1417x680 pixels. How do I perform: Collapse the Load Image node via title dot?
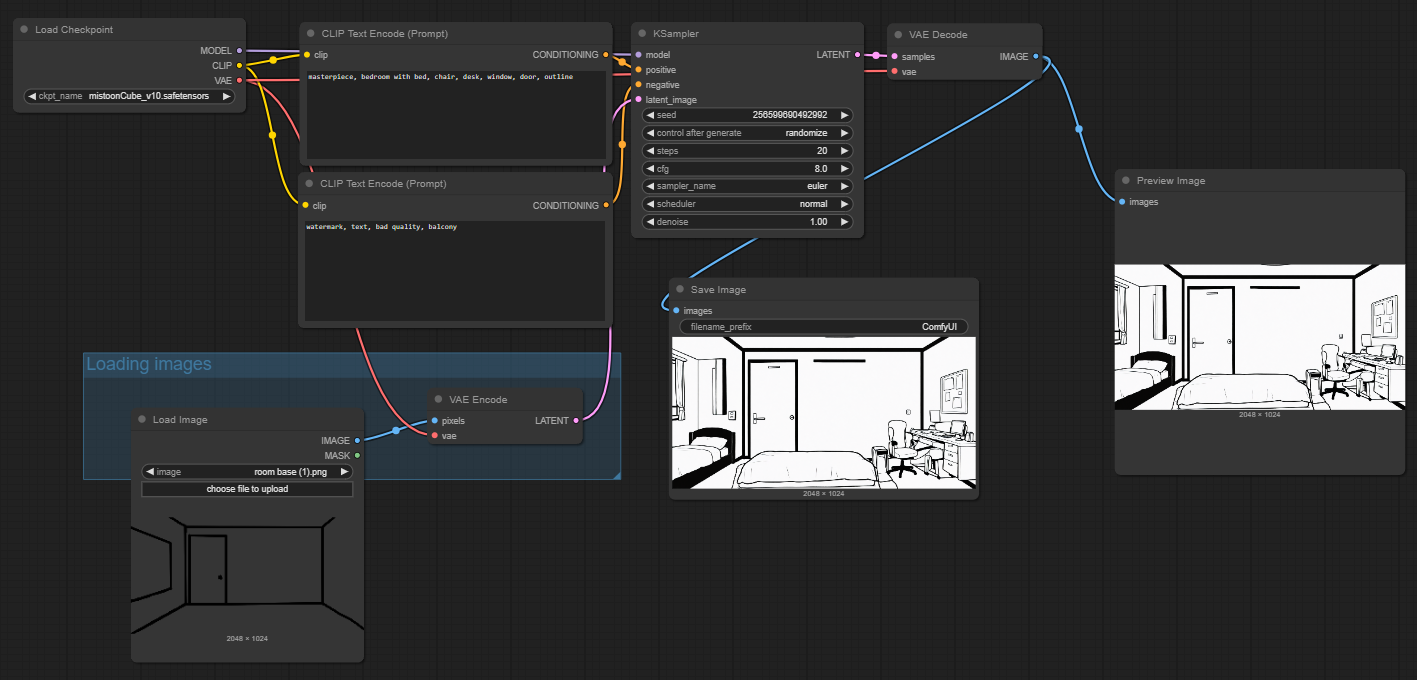[x=142, y=420]
